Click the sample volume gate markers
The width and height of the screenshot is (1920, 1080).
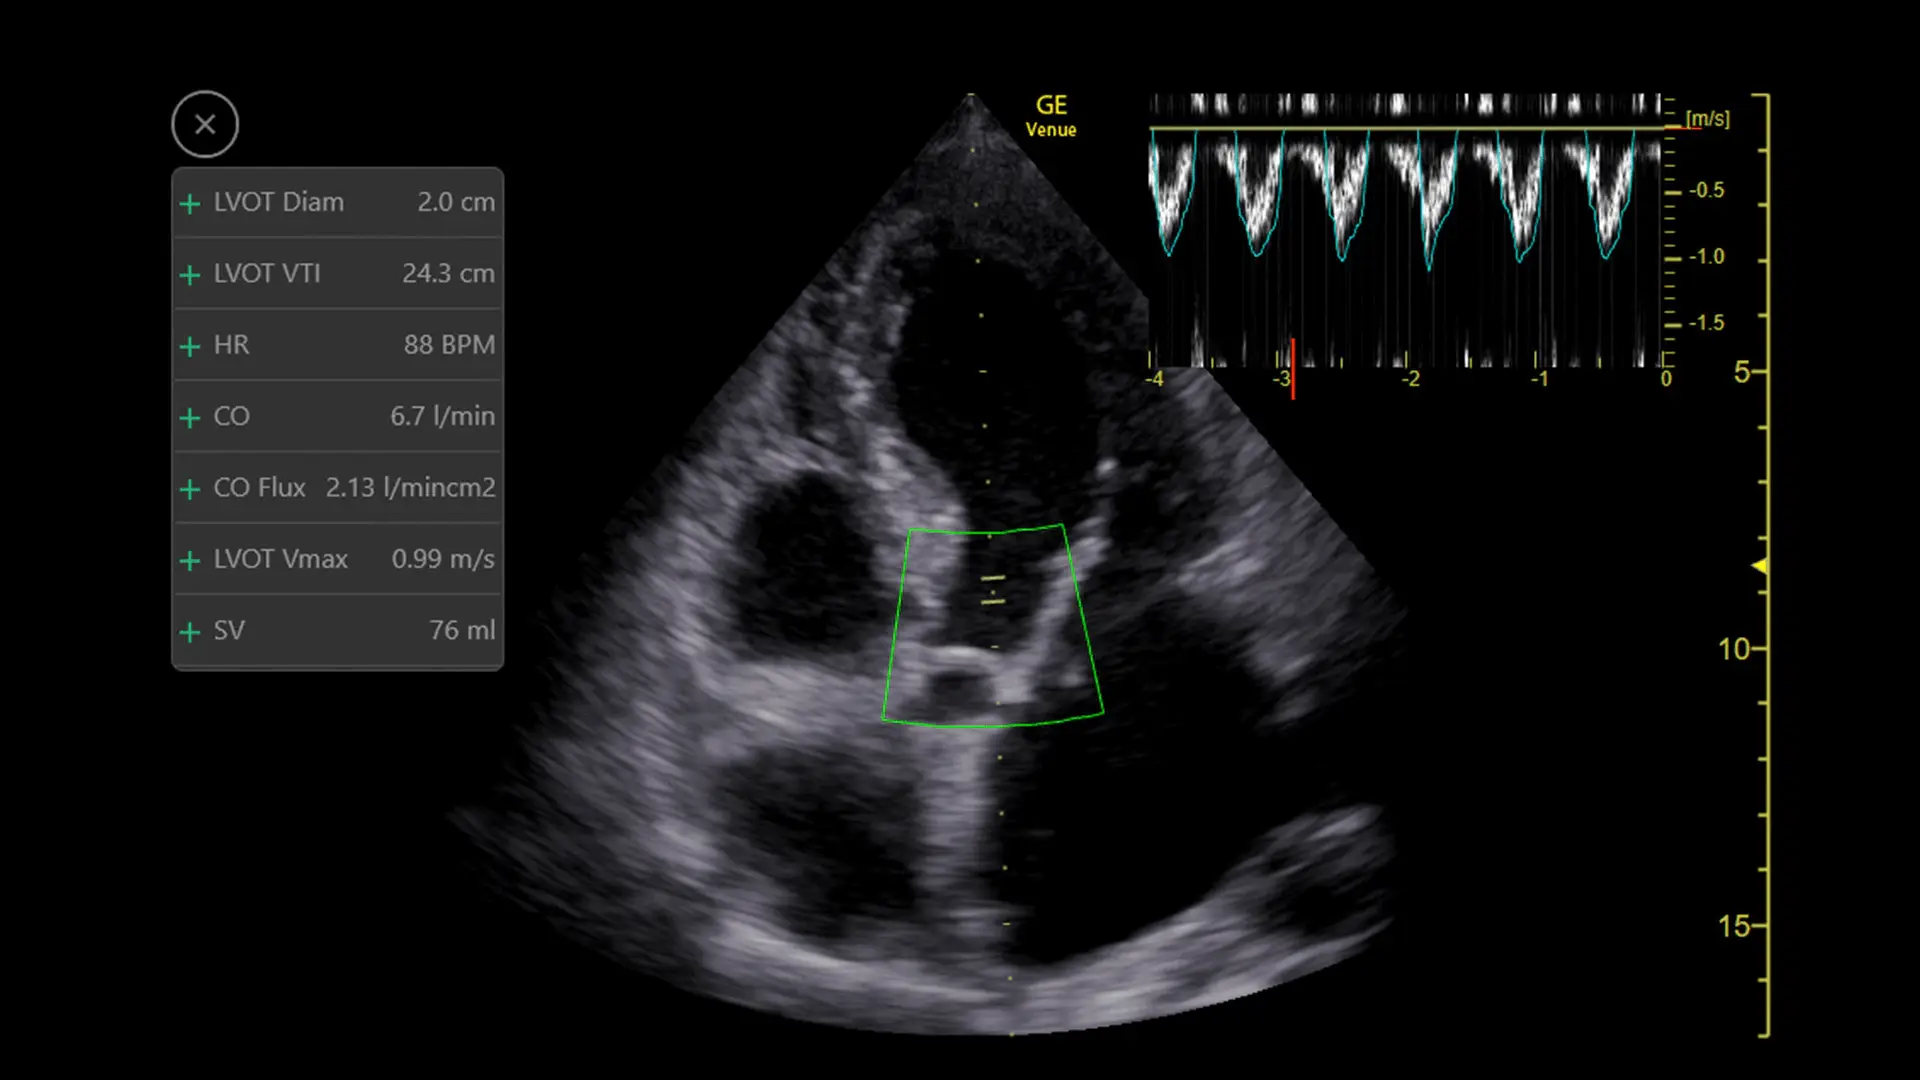[992, 590]
